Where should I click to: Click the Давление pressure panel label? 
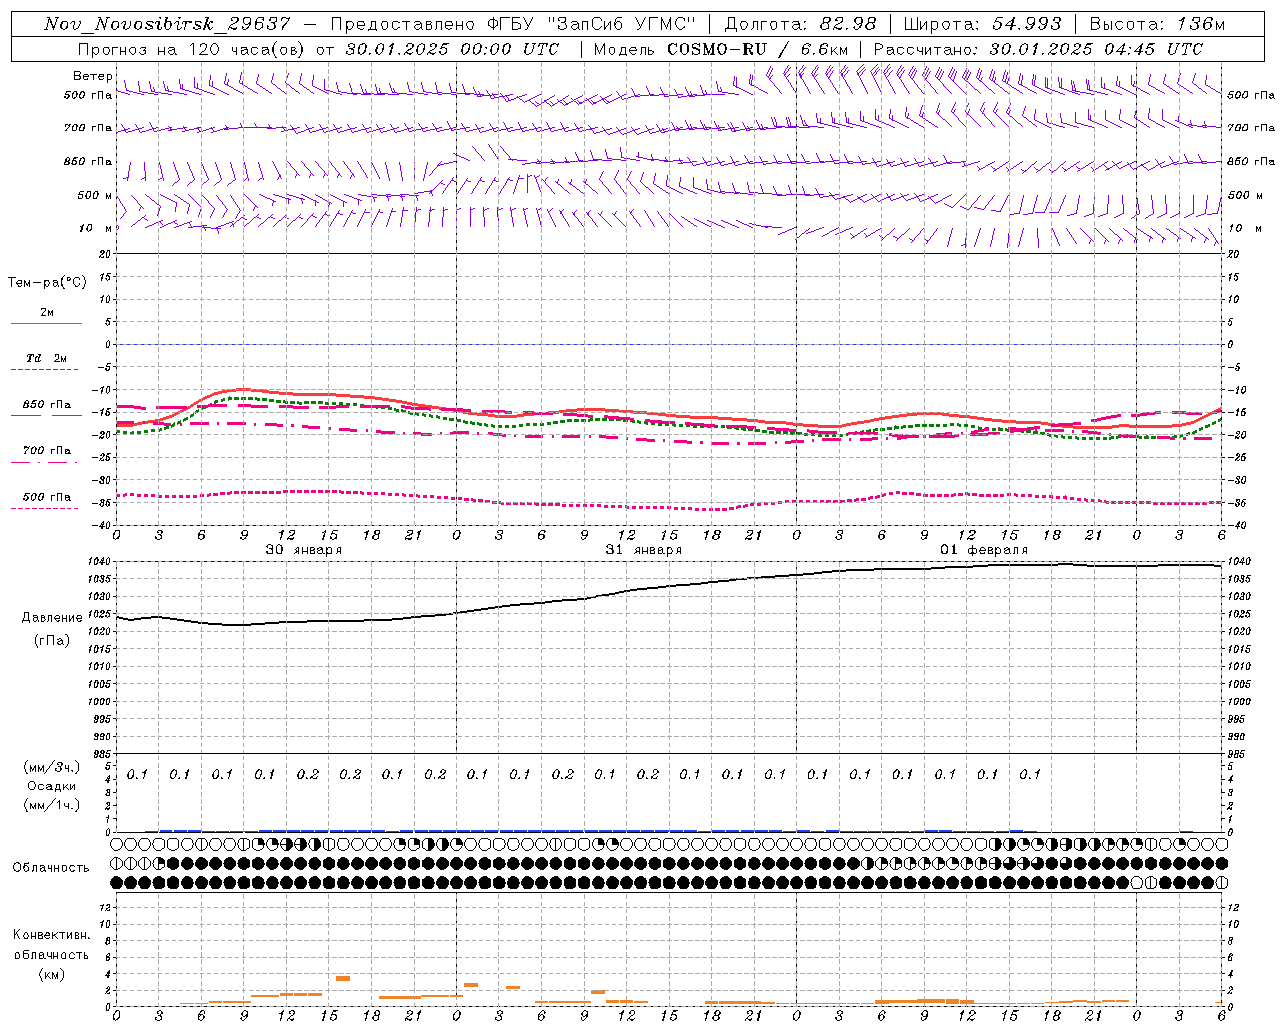pyautogui.click(x=52, y=618)
